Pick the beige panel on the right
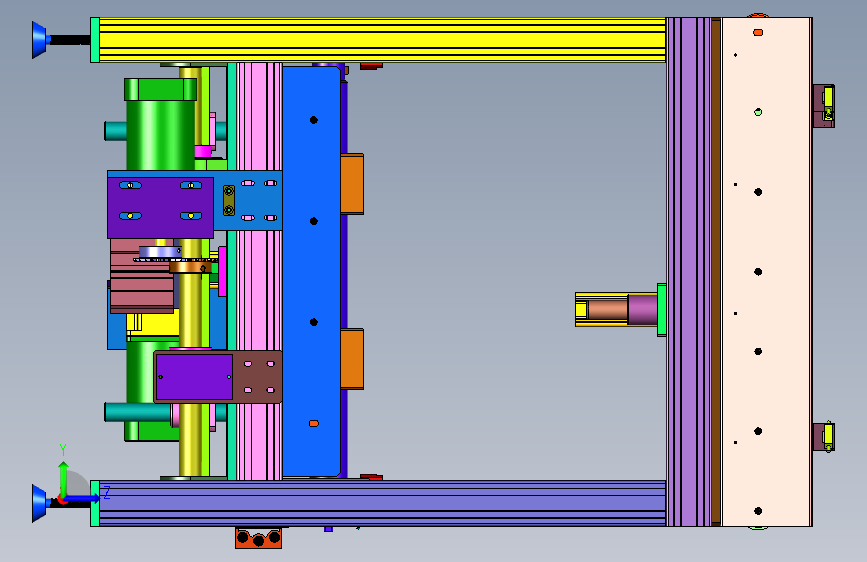The height and width of the screenshot is (562, 867). 767,272
